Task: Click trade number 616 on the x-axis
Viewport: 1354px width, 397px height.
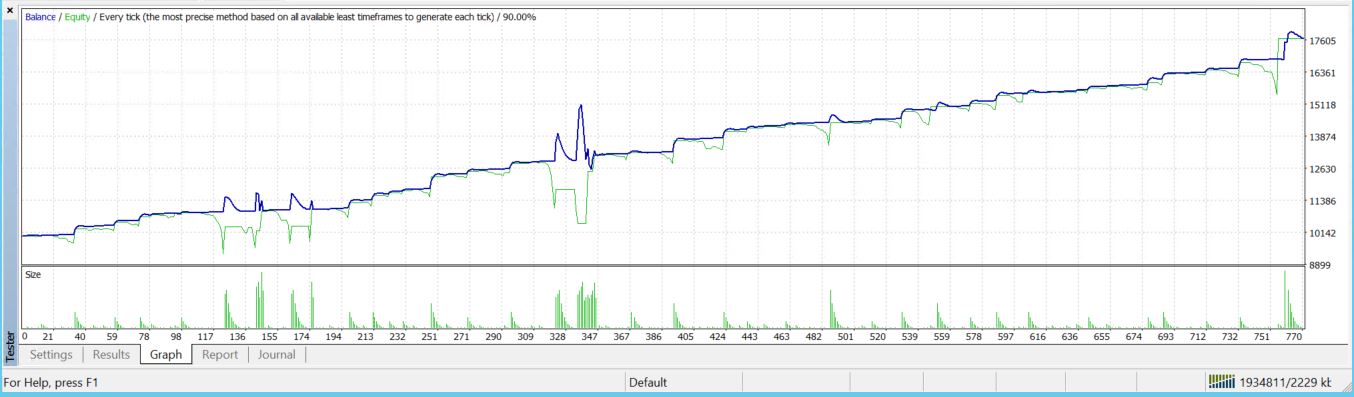Action: click(x=1037, y=337)
